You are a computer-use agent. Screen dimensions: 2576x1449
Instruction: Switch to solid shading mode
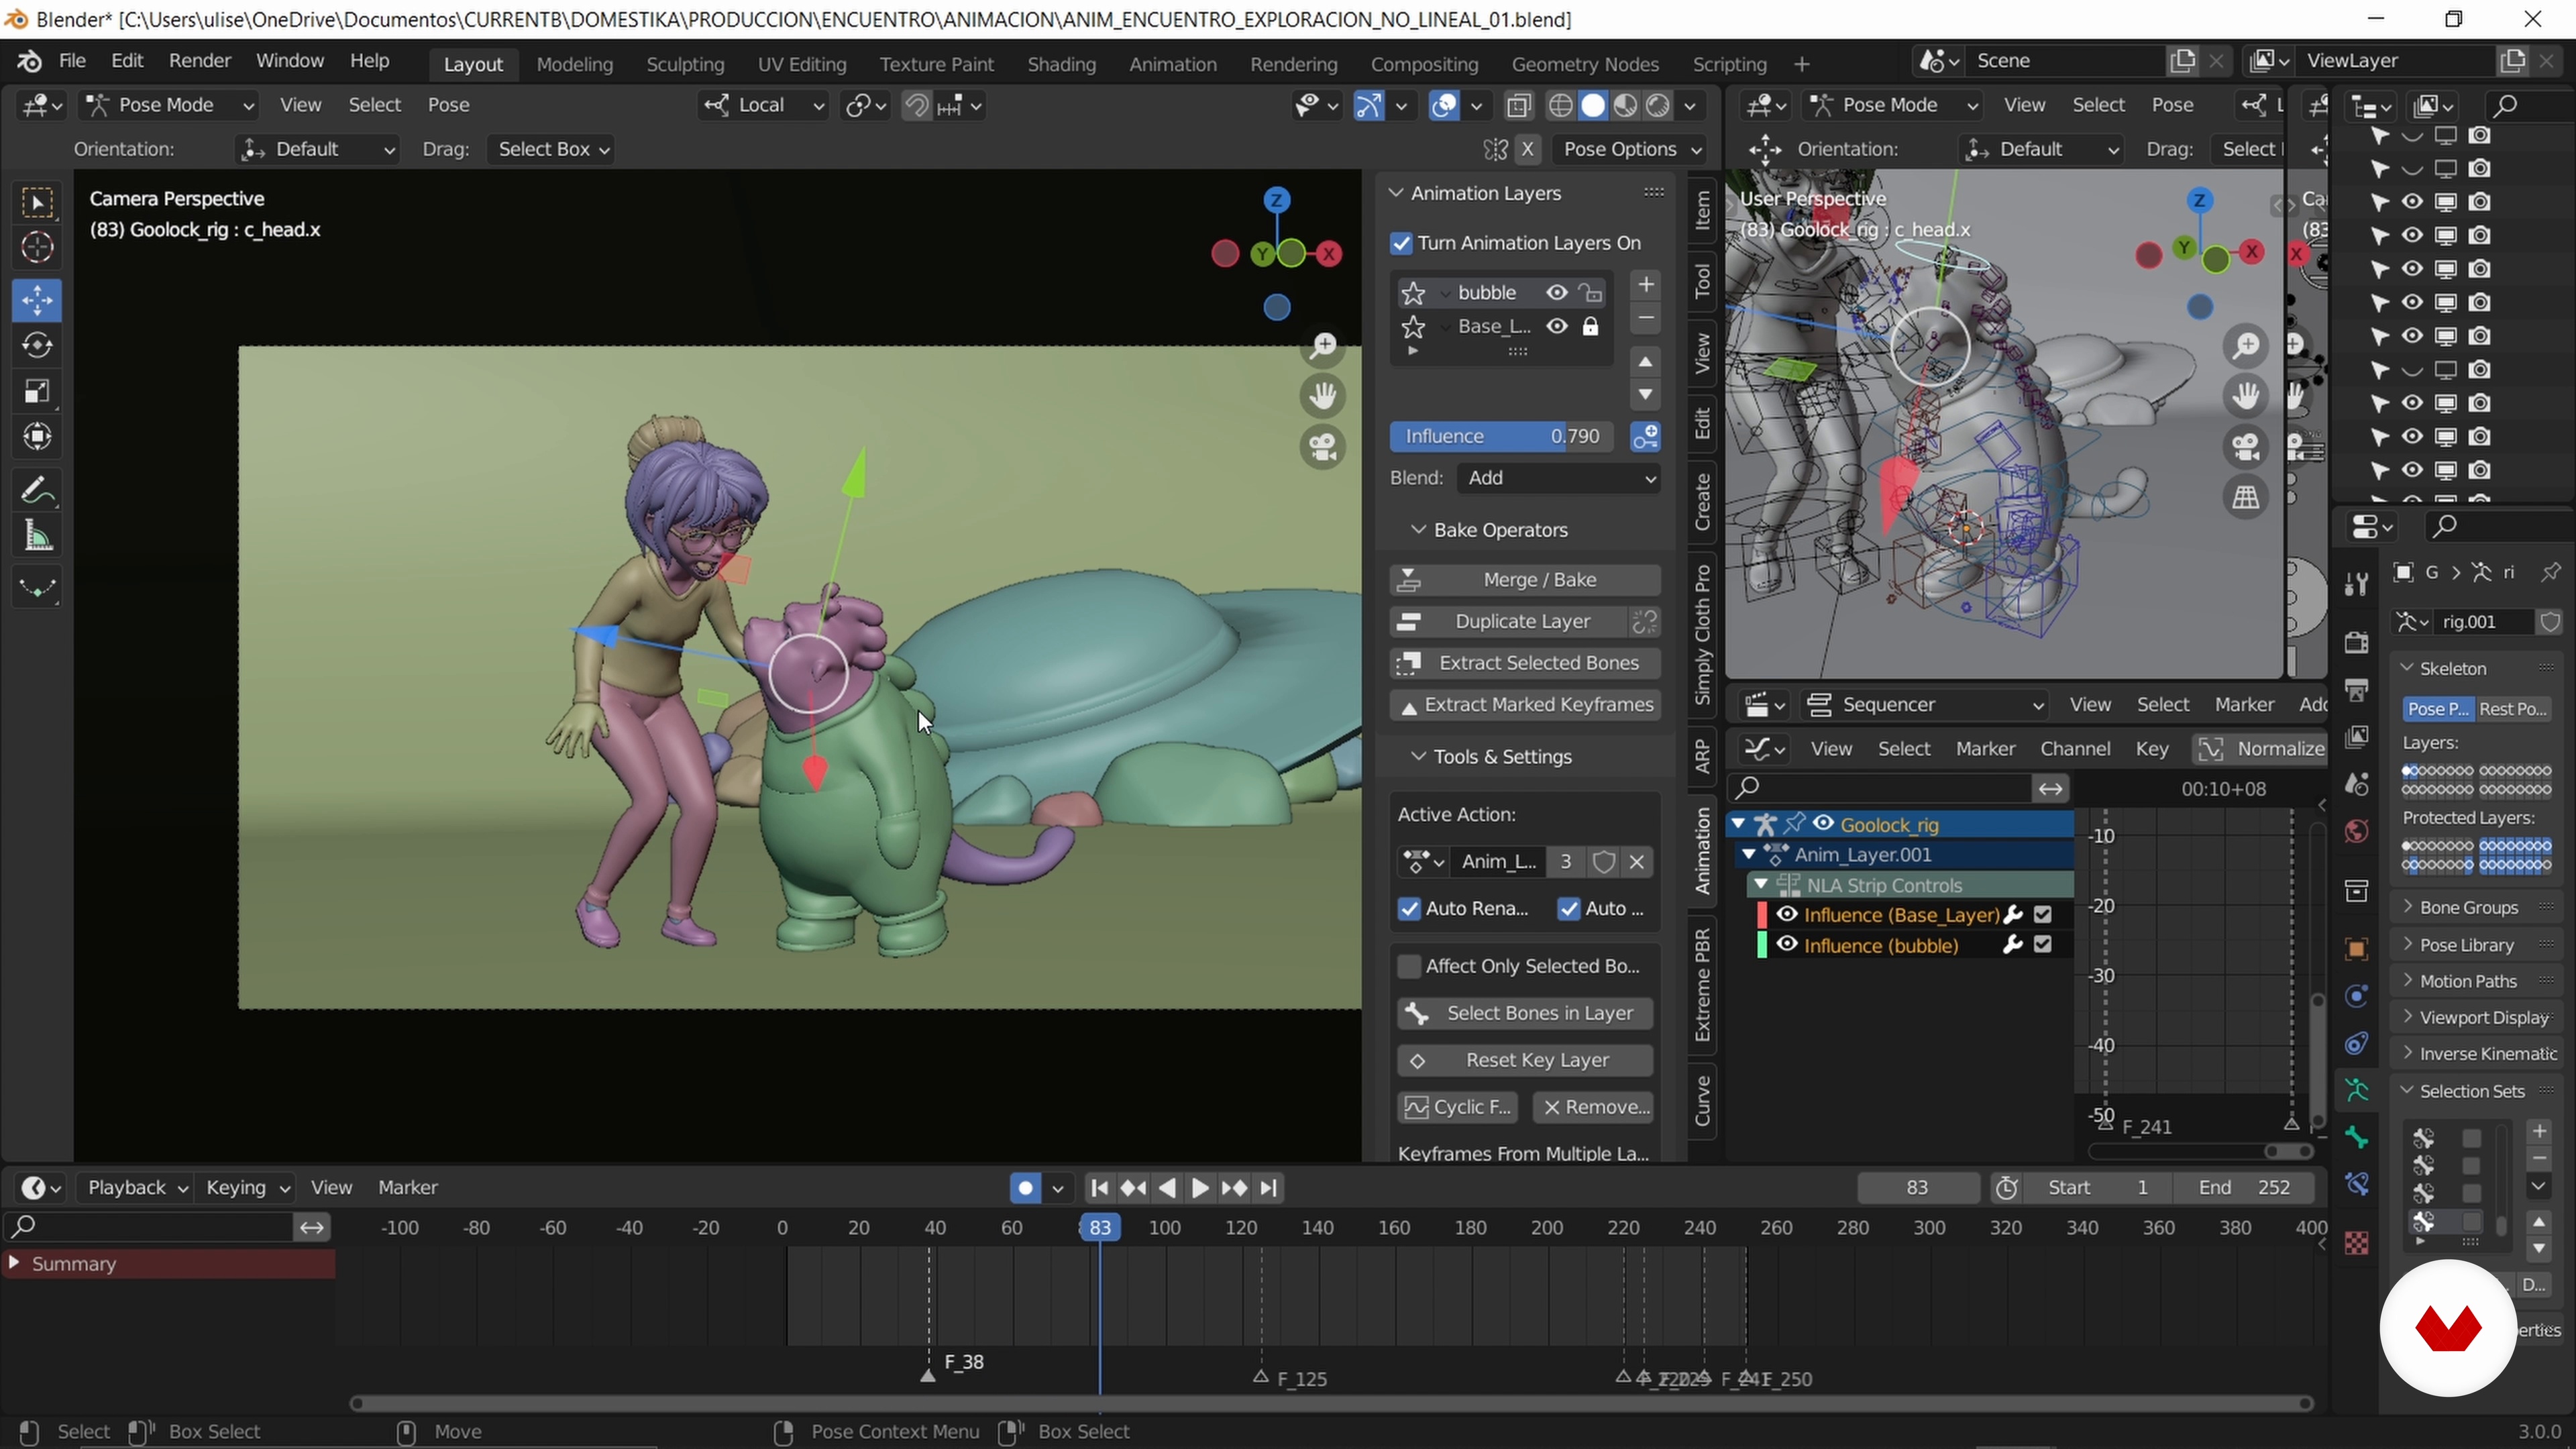coord(1593,105)
